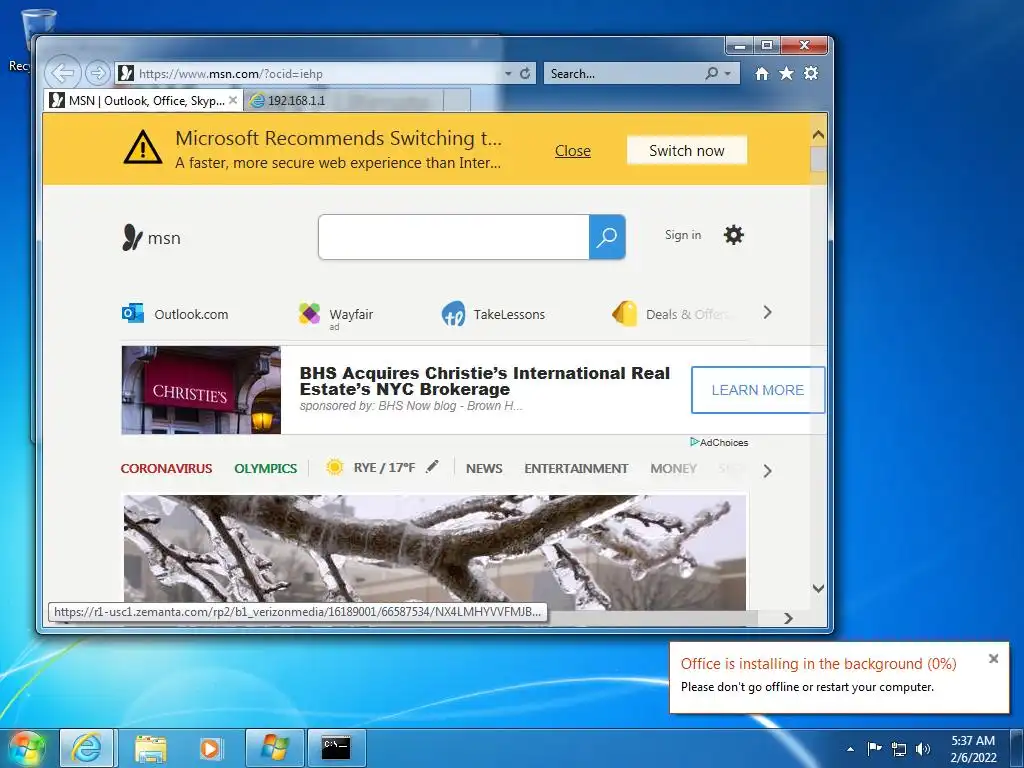Click the Office is installing notification text

[x=818, y=664]
